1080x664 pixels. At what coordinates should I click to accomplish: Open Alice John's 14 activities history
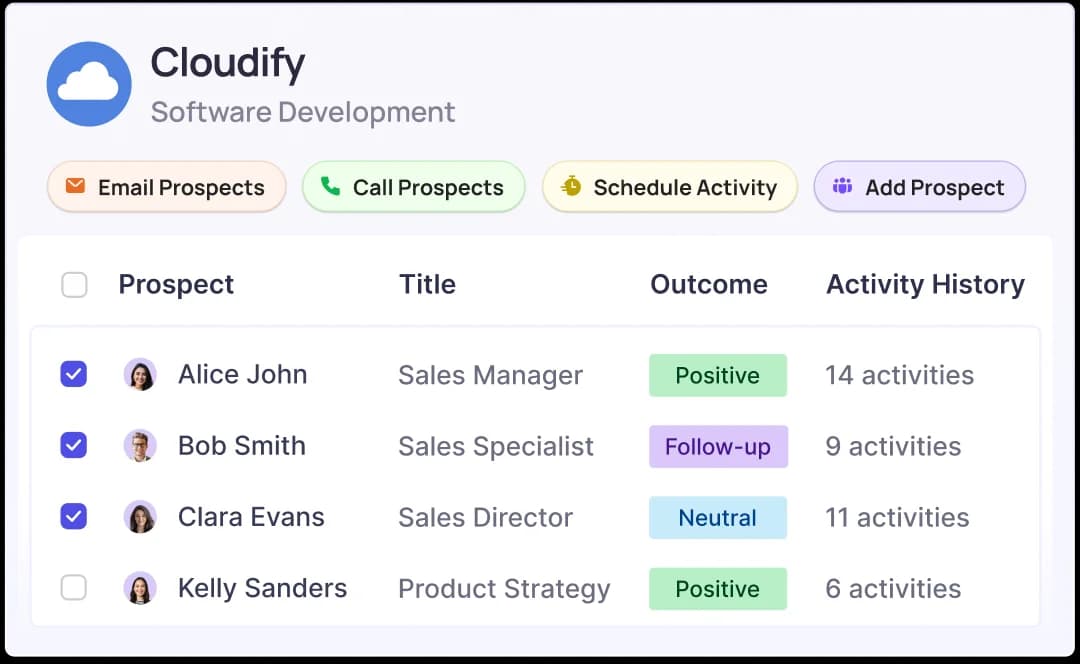(x=899, y=375)
